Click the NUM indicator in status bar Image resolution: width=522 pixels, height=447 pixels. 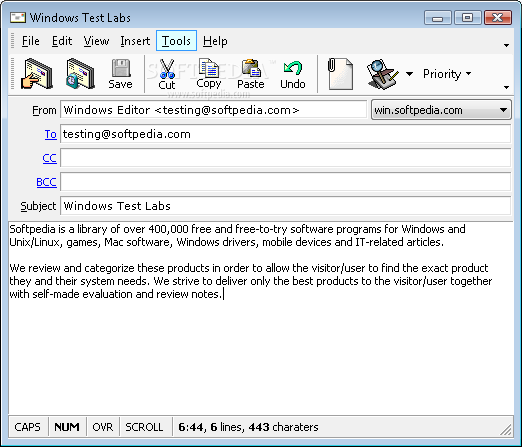(x=67, y=427)
